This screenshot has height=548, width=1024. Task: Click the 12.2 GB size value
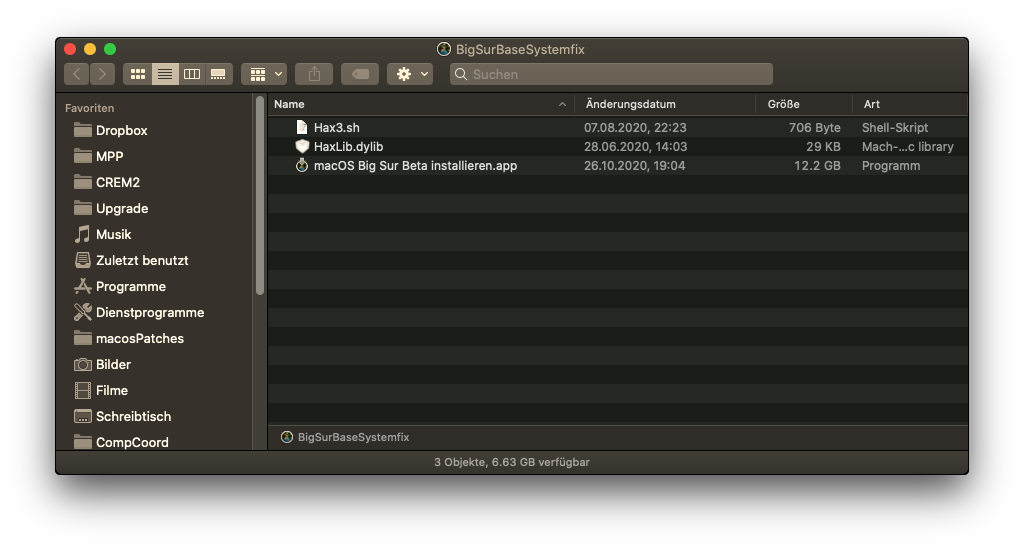pyautogui.click(x=817, y=165)
